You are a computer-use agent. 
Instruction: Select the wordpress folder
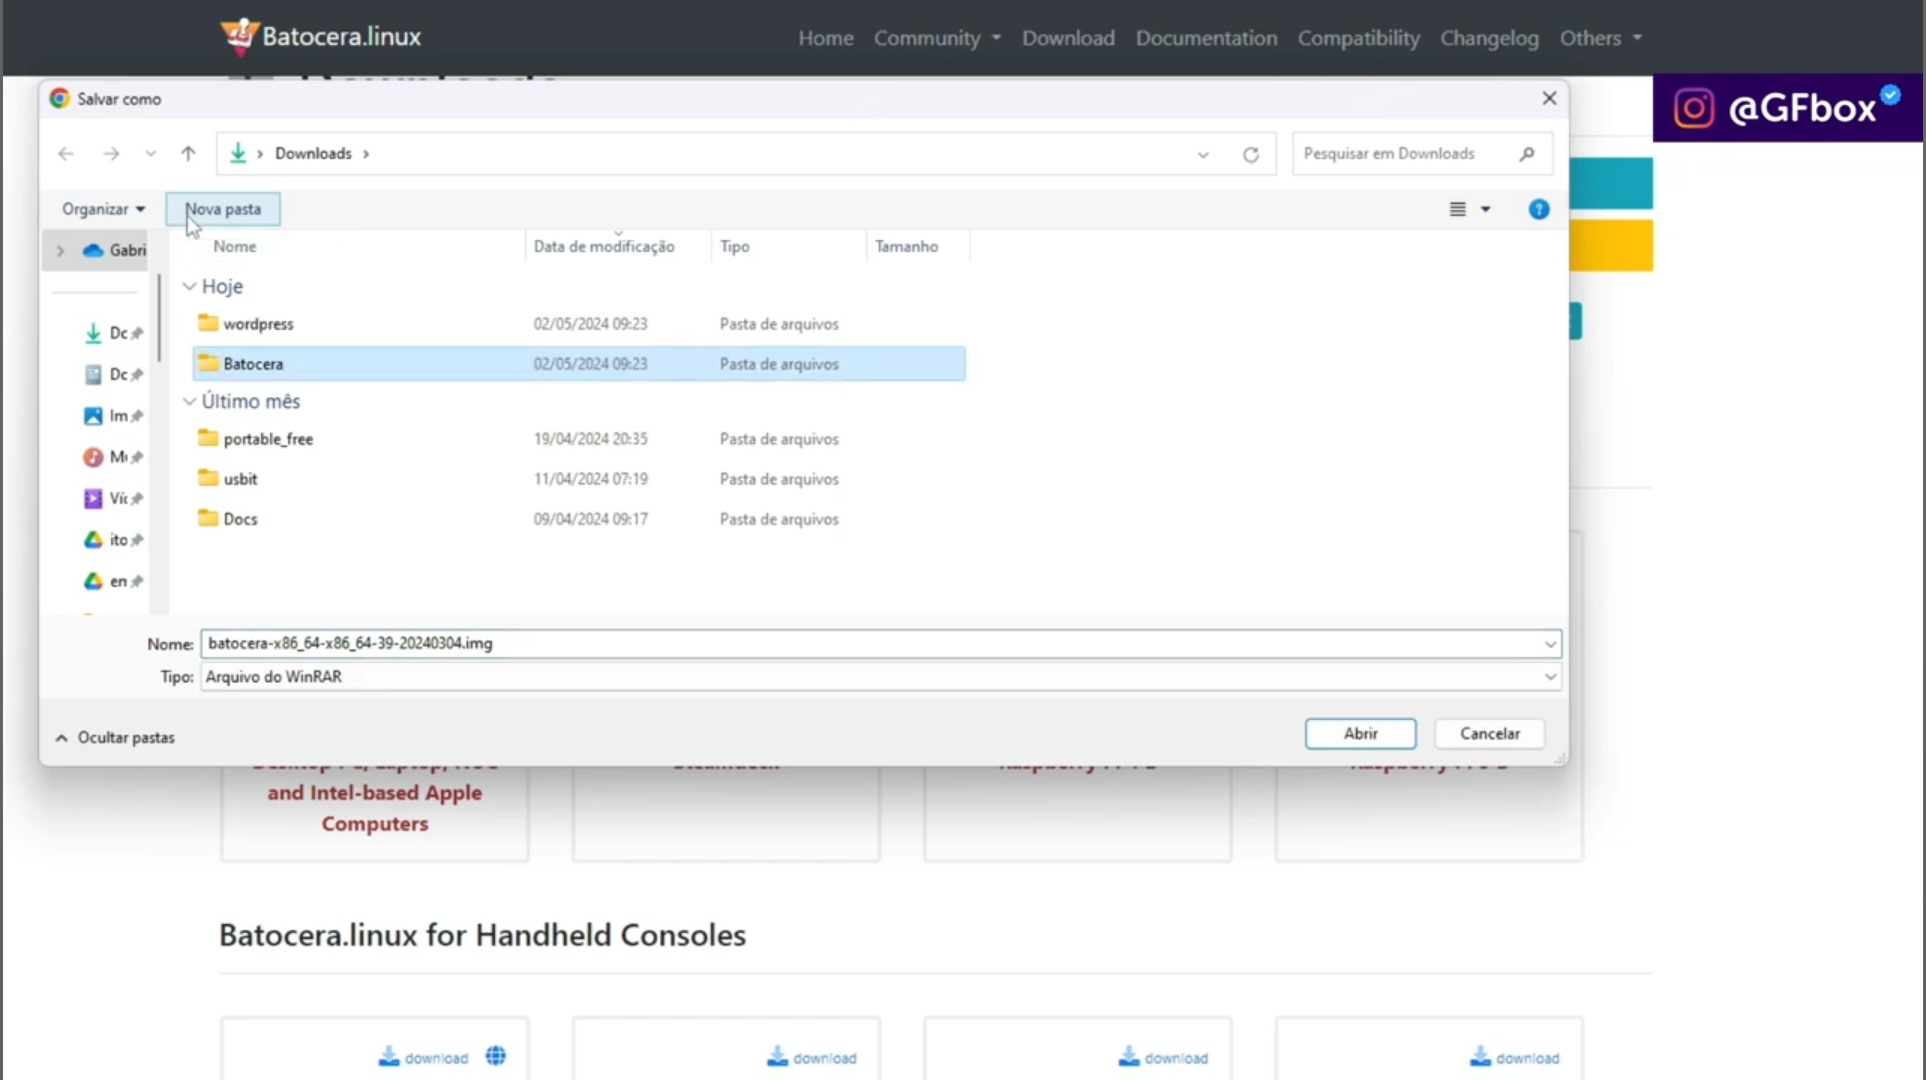(258, 324)
